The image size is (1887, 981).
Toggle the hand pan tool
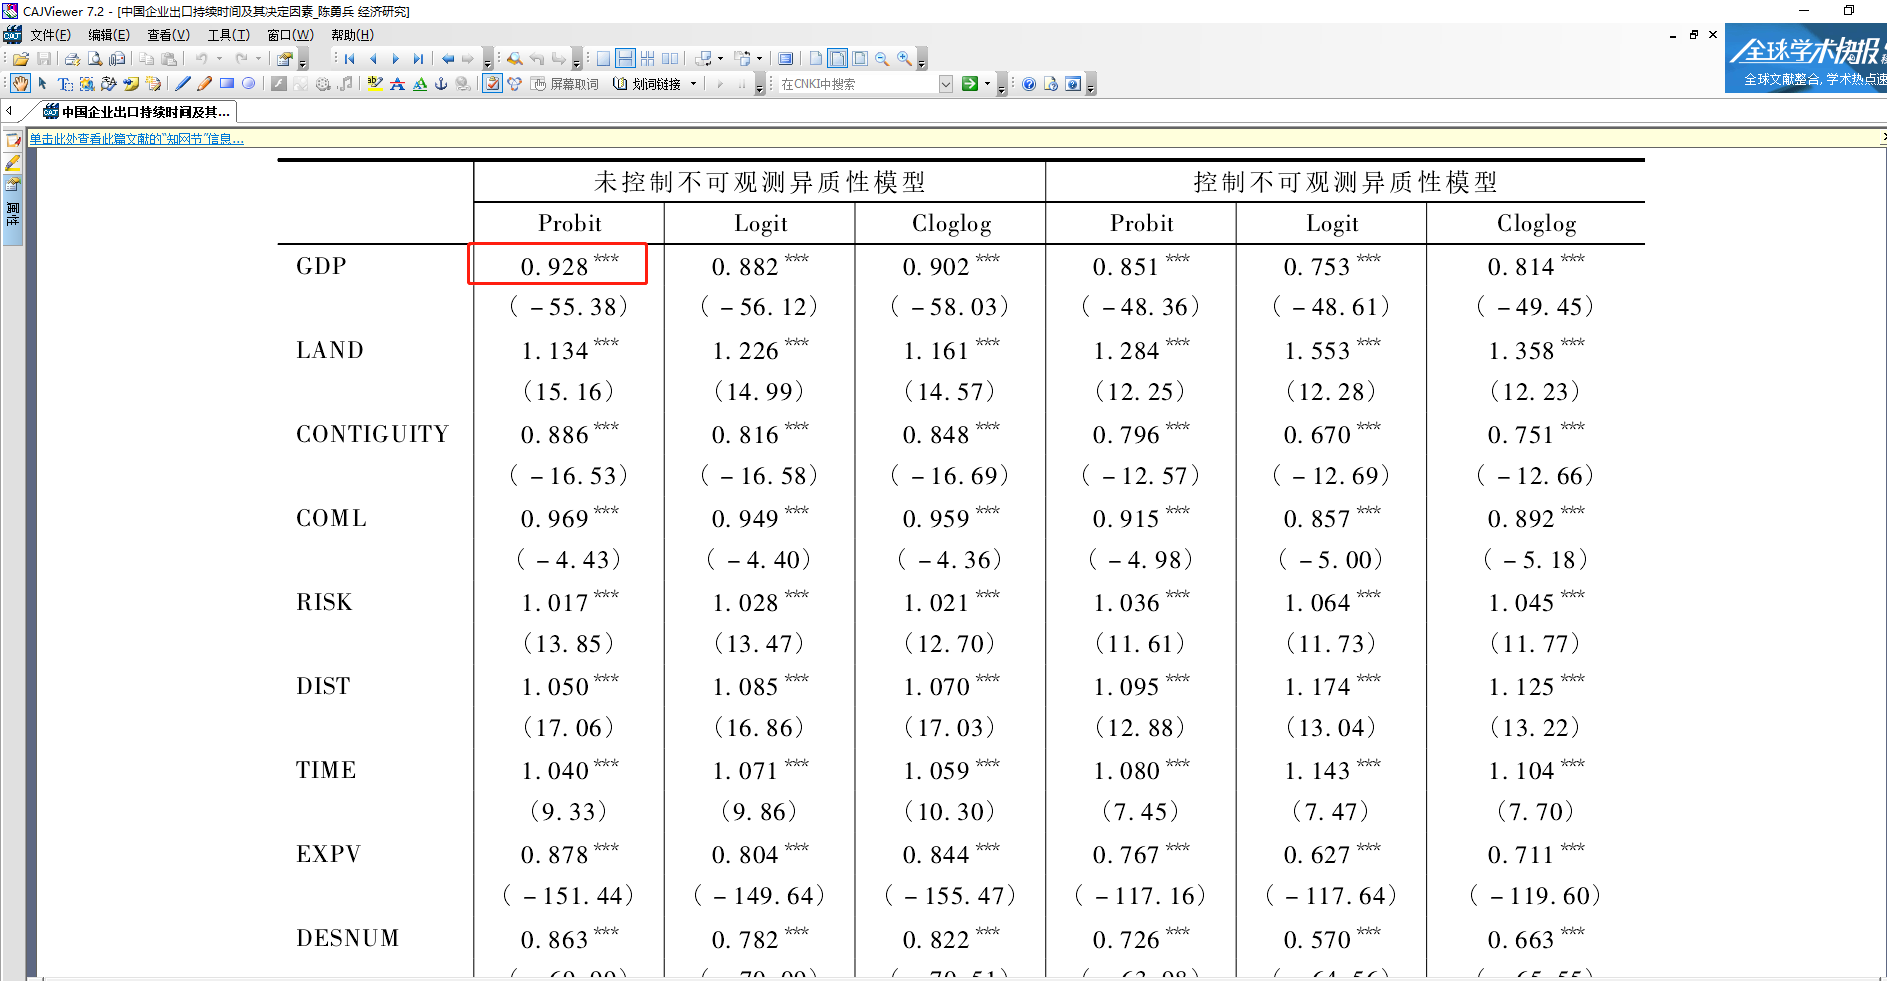[21, 84]
